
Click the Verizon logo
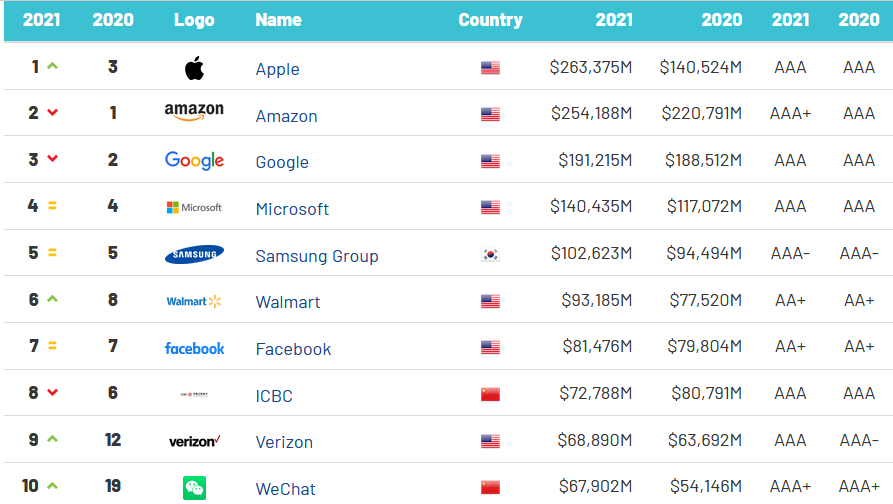[194, 441]
